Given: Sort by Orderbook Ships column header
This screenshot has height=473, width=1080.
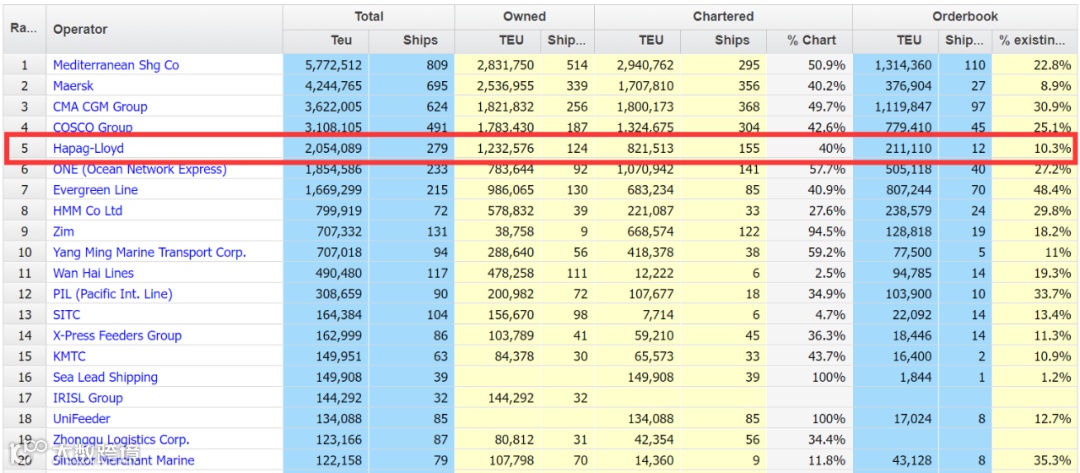Looking at the screenshot, I should click(x=965, y=41).
